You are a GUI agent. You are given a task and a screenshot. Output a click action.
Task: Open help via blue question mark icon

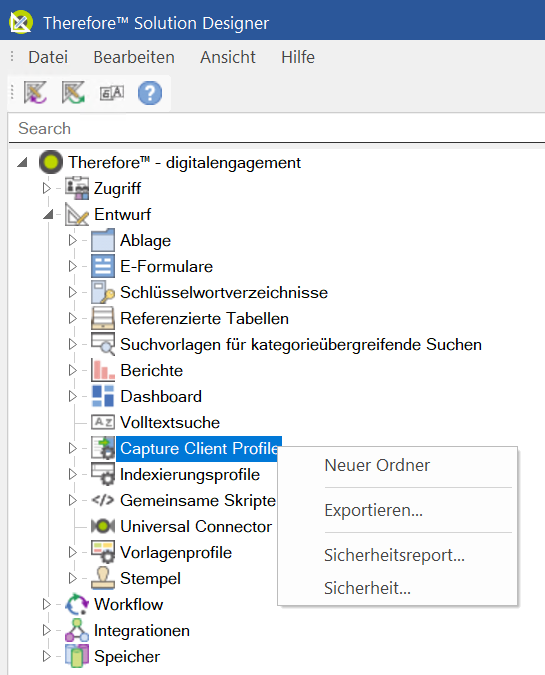(x=150, y=93)
